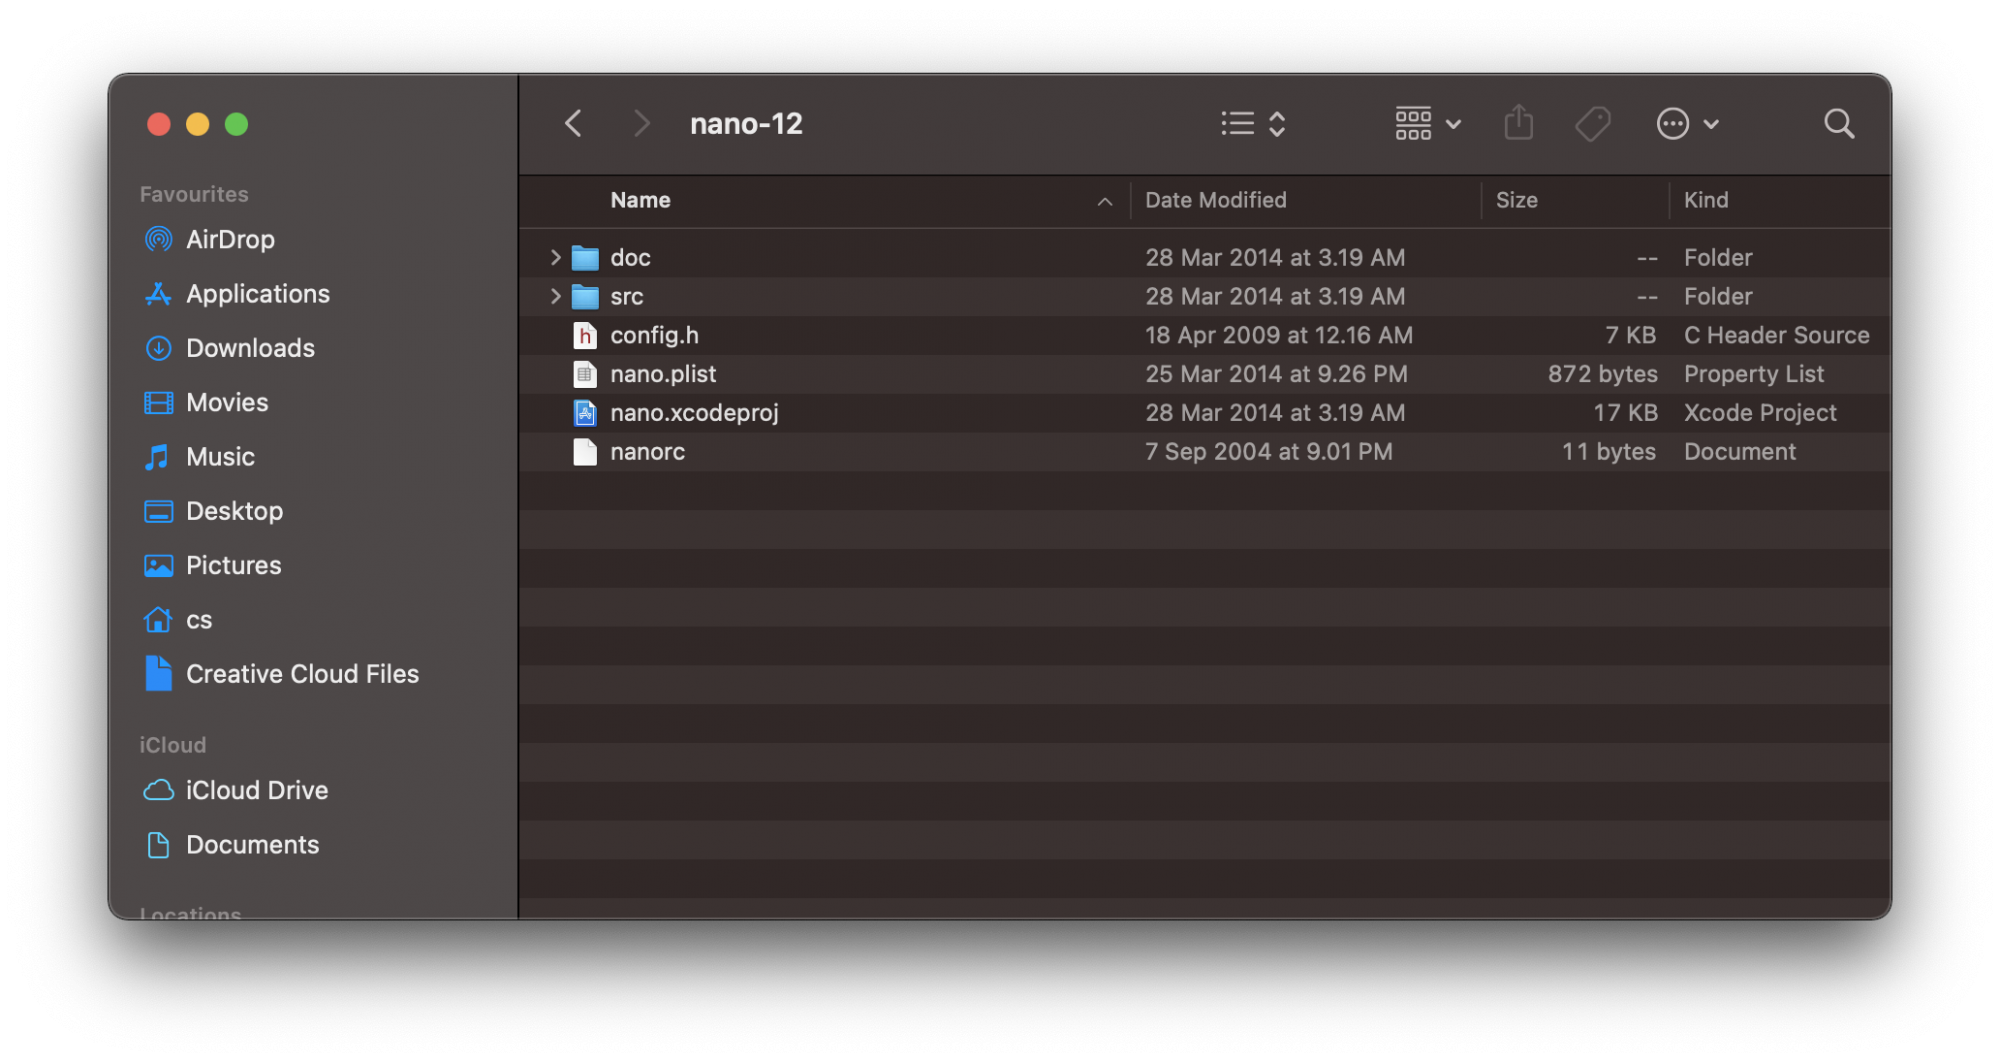The image size is (2000, 1063).
Task: Select the file name nano.plist
Action: coord(663,374)
